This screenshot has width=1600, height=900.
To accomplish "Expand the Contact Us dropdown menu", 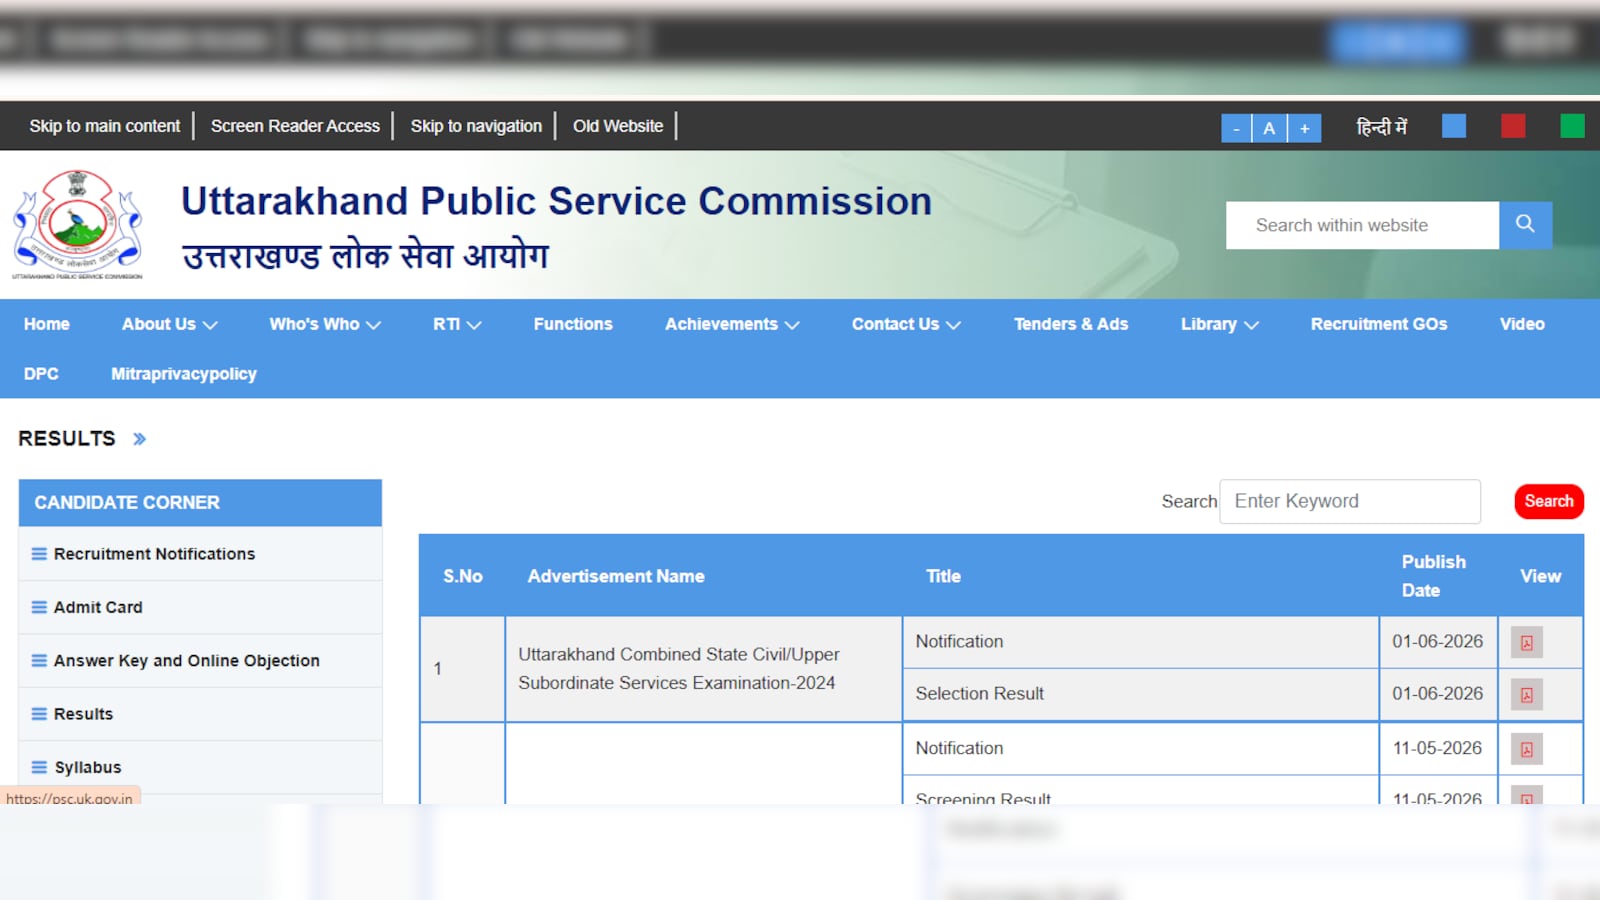I will click(906, 324).
